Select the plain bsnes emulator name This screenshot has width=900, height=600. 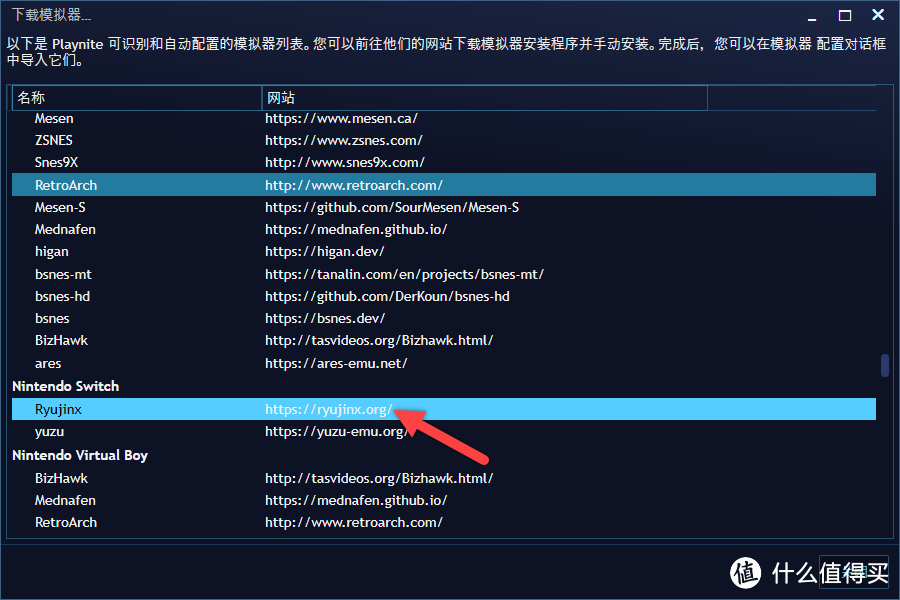pyautogui.click(x=52, y=318)
